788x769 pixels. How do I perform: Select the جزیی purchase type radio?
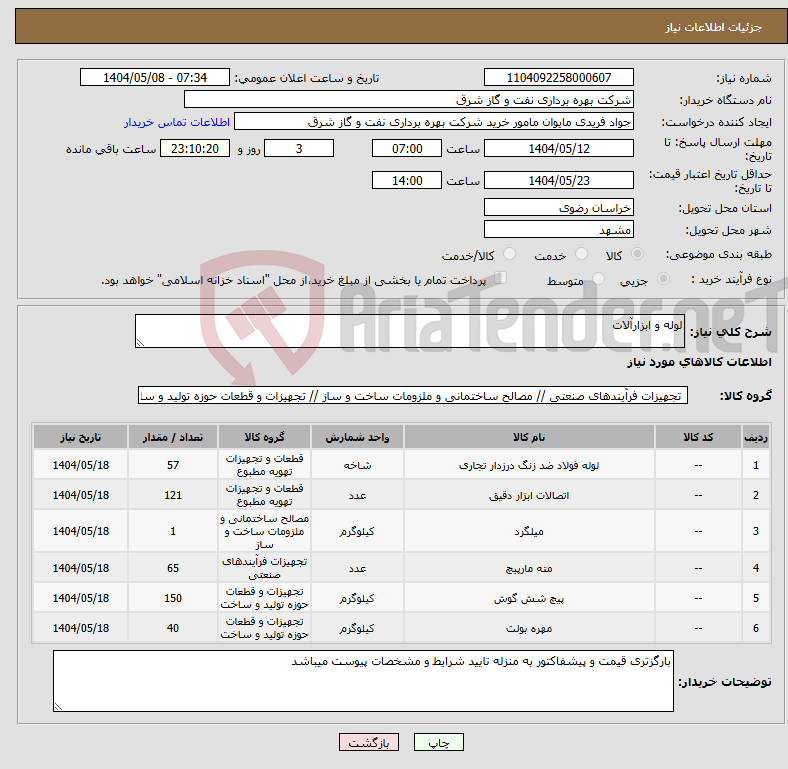(663, 279)
